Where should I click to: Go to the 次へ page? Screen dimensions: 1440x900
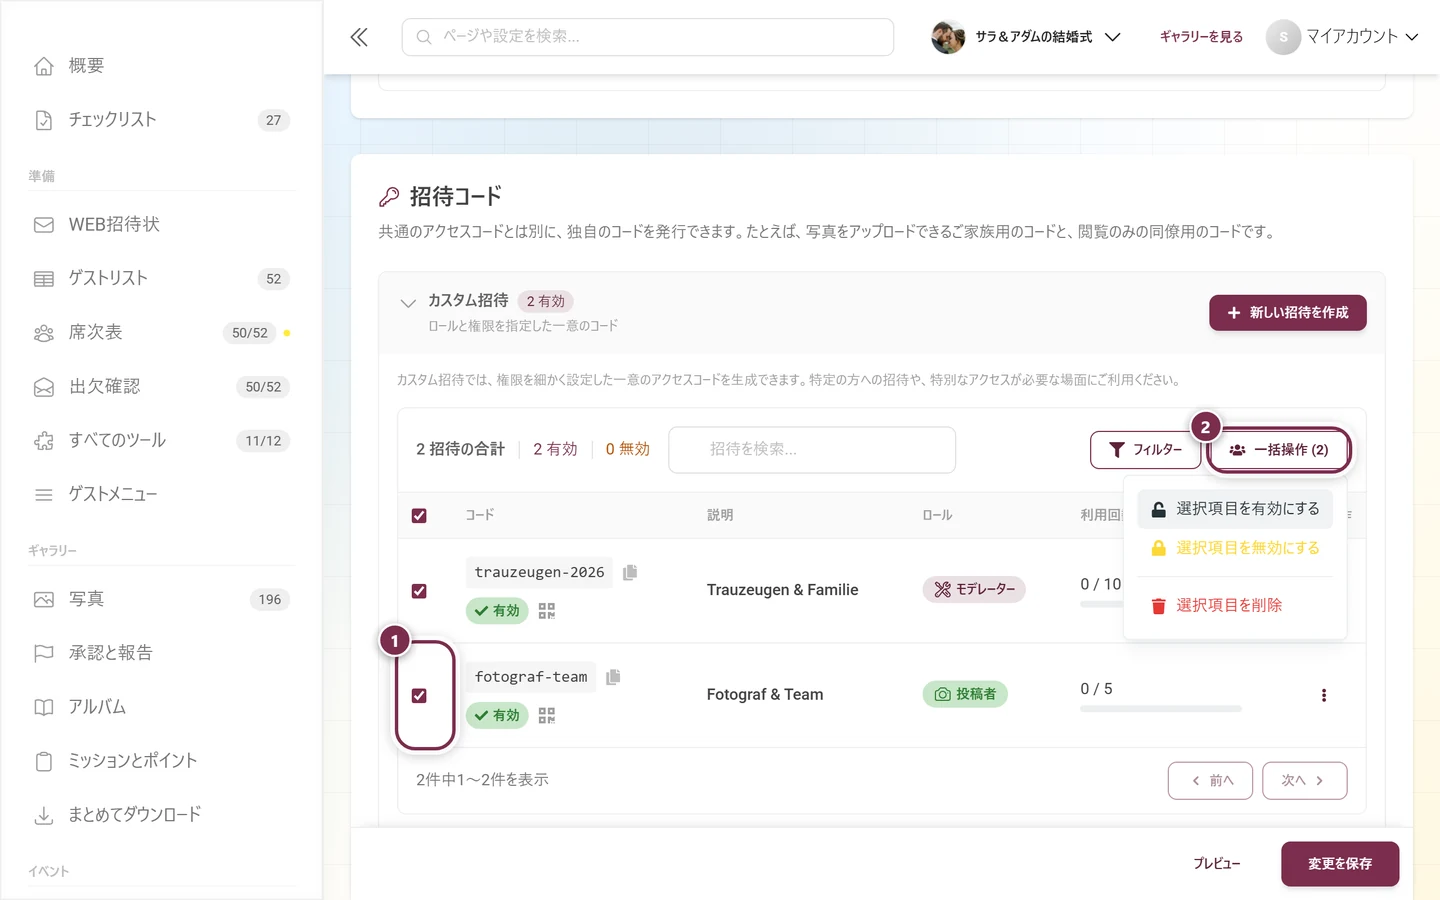(x=1304, y=781)
